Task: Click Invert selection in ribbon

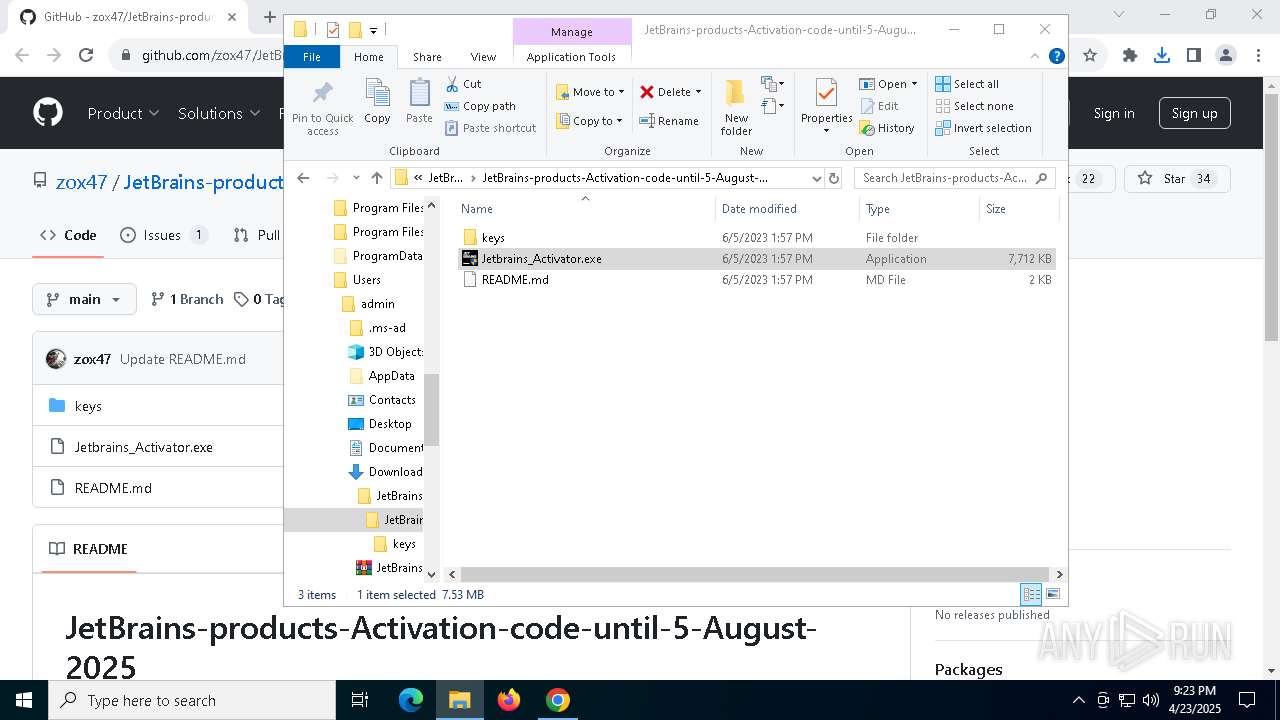Action: pos(983,128)
